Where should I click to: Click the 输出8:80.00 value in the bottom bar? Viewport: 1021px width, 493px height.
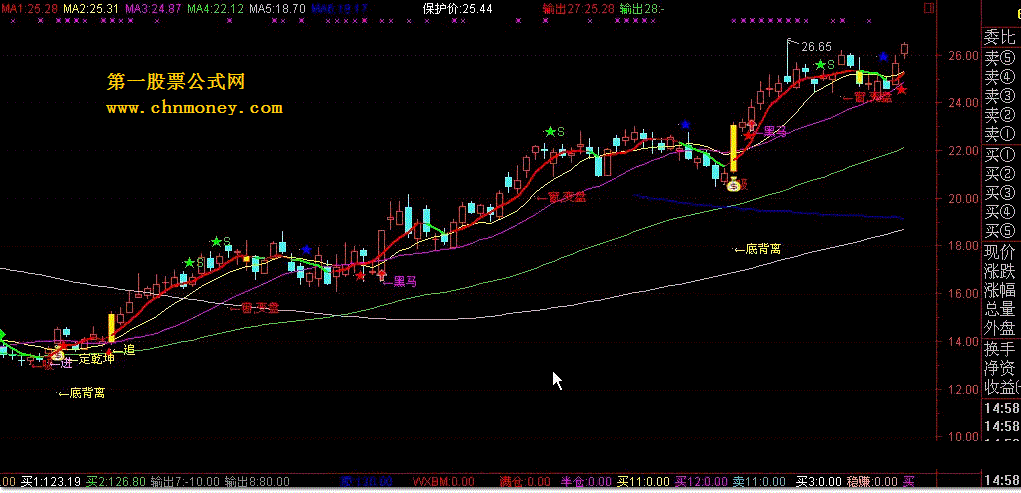[x=257, y=482]
